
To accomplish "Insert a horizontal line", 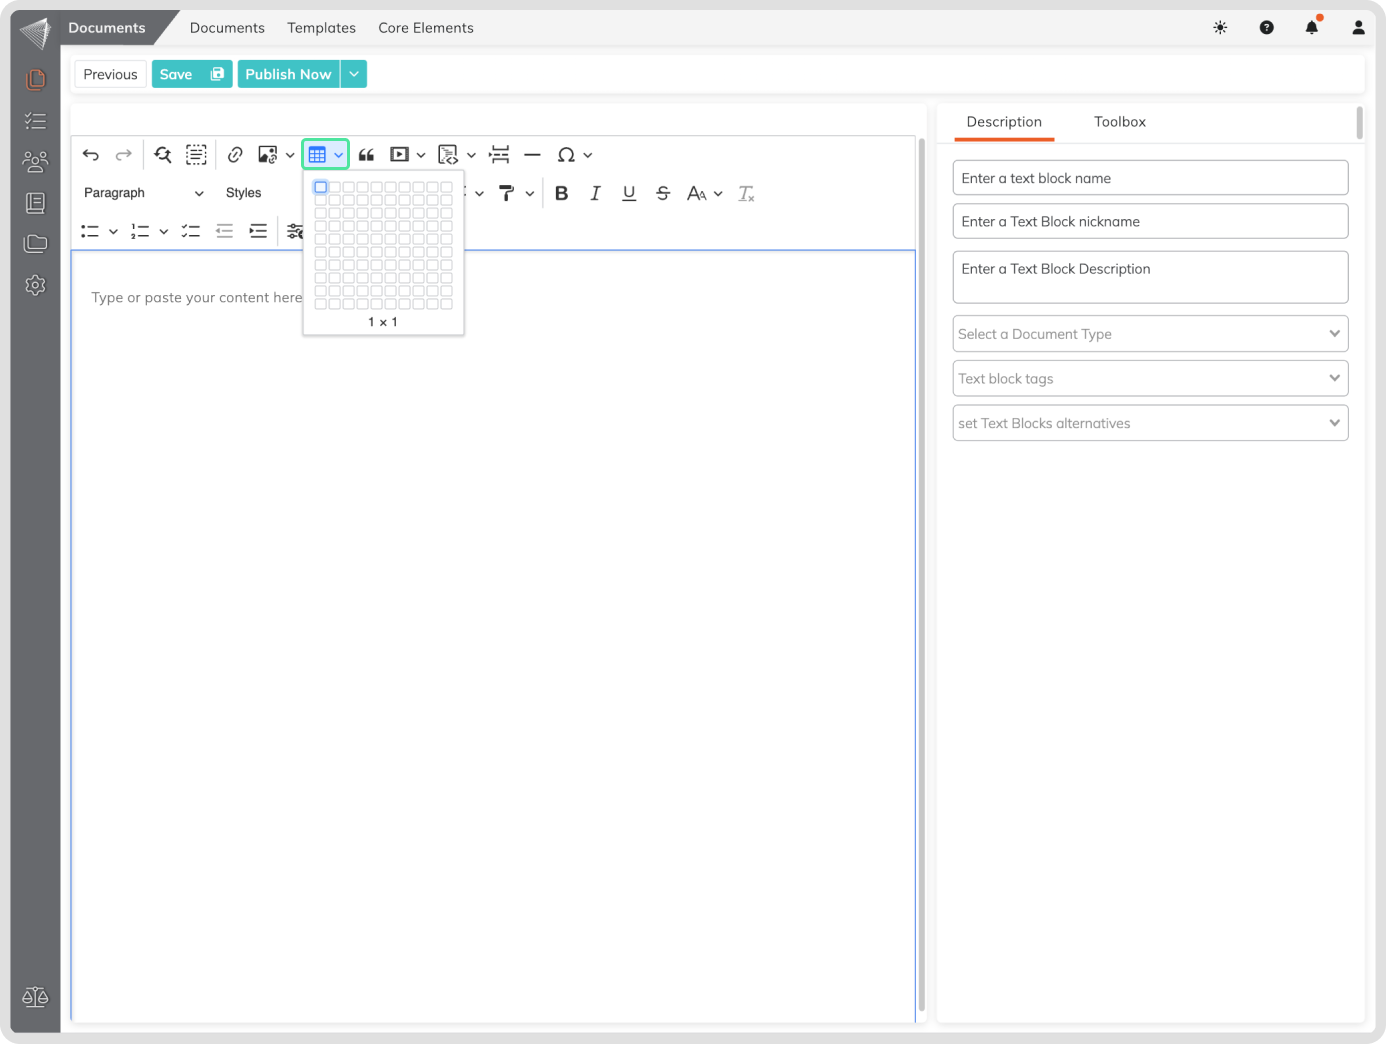I will pyautogui.click(x=532, y=155).
